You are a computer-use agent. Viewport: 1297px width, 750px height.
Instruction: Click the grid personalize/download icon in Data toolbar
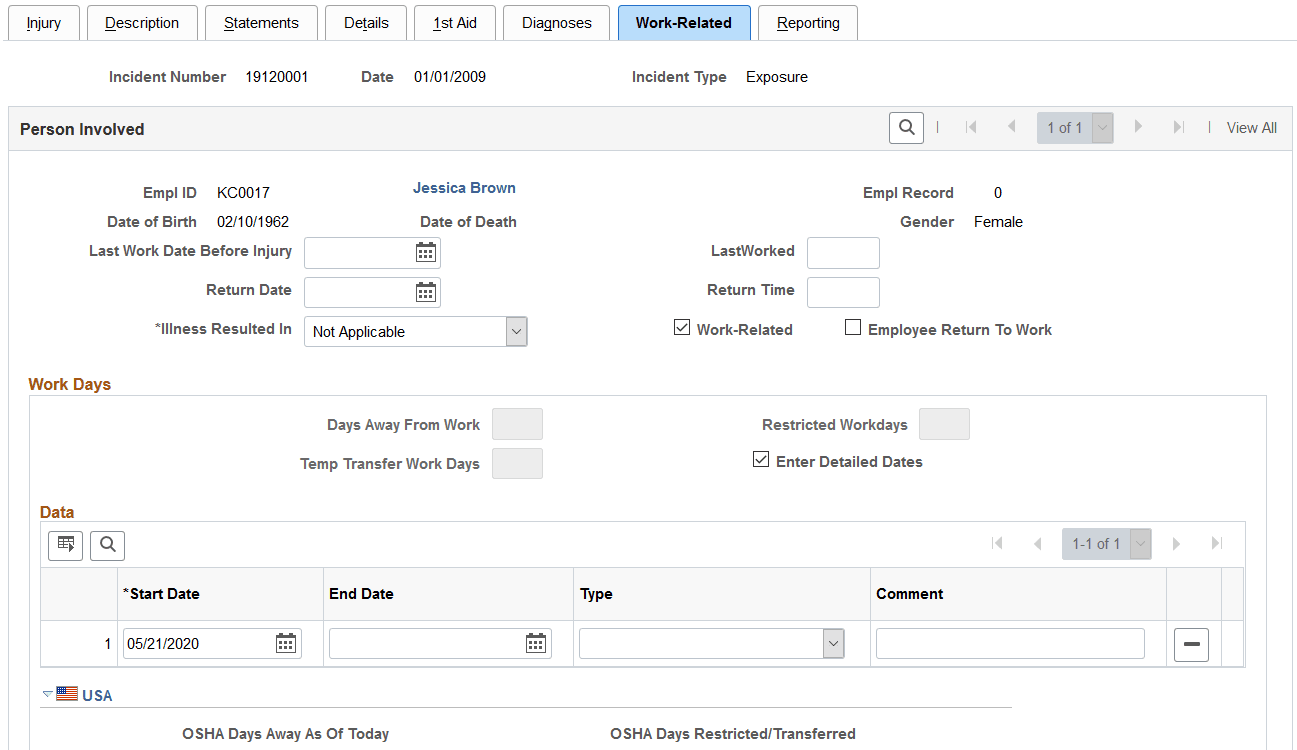pos(65,545)
